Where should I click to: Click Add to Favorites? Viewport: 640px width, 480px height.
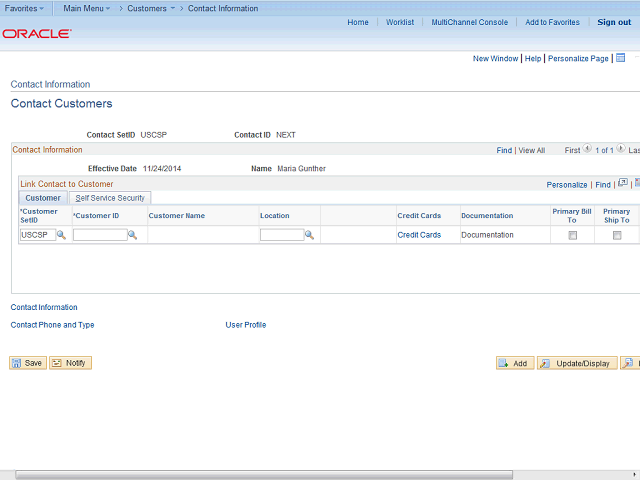point(552,22)
